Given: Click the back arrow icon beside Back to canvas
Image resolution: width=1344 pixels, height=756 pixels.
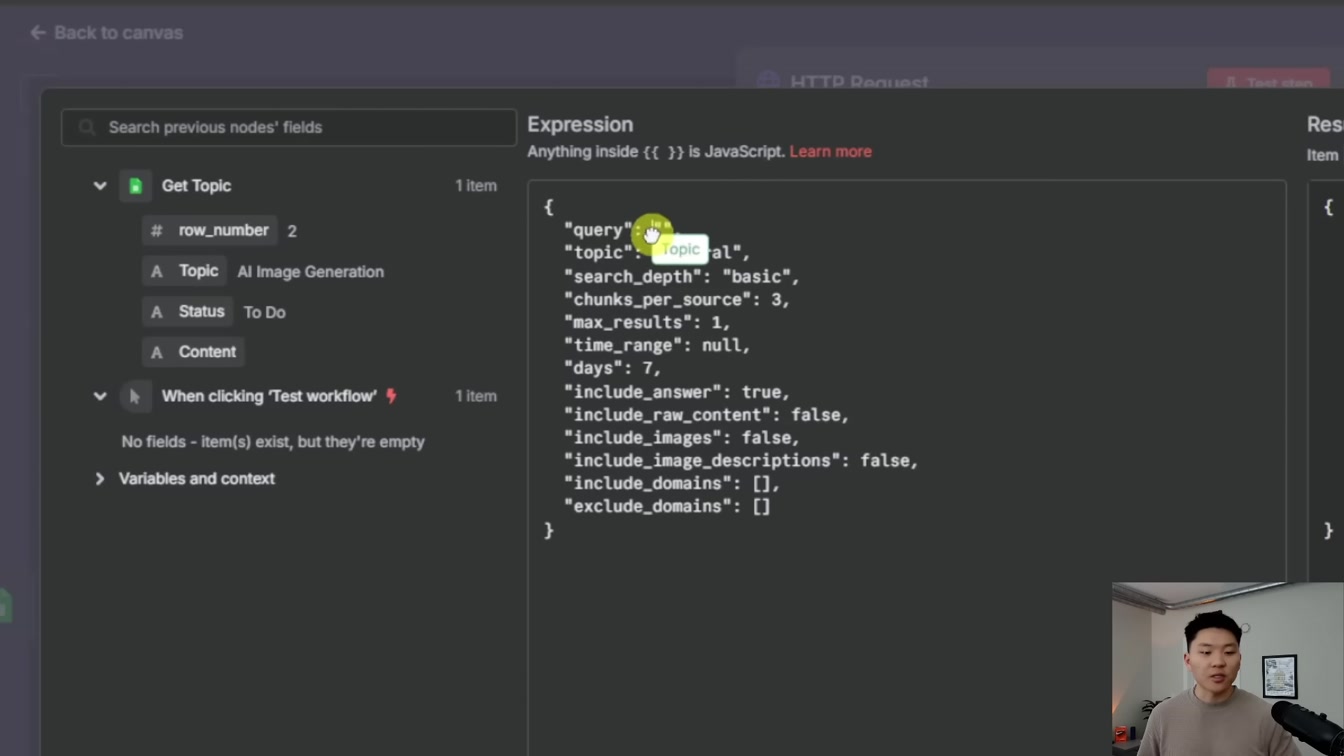Looking at the screenshot, I should tap(38, 33).
